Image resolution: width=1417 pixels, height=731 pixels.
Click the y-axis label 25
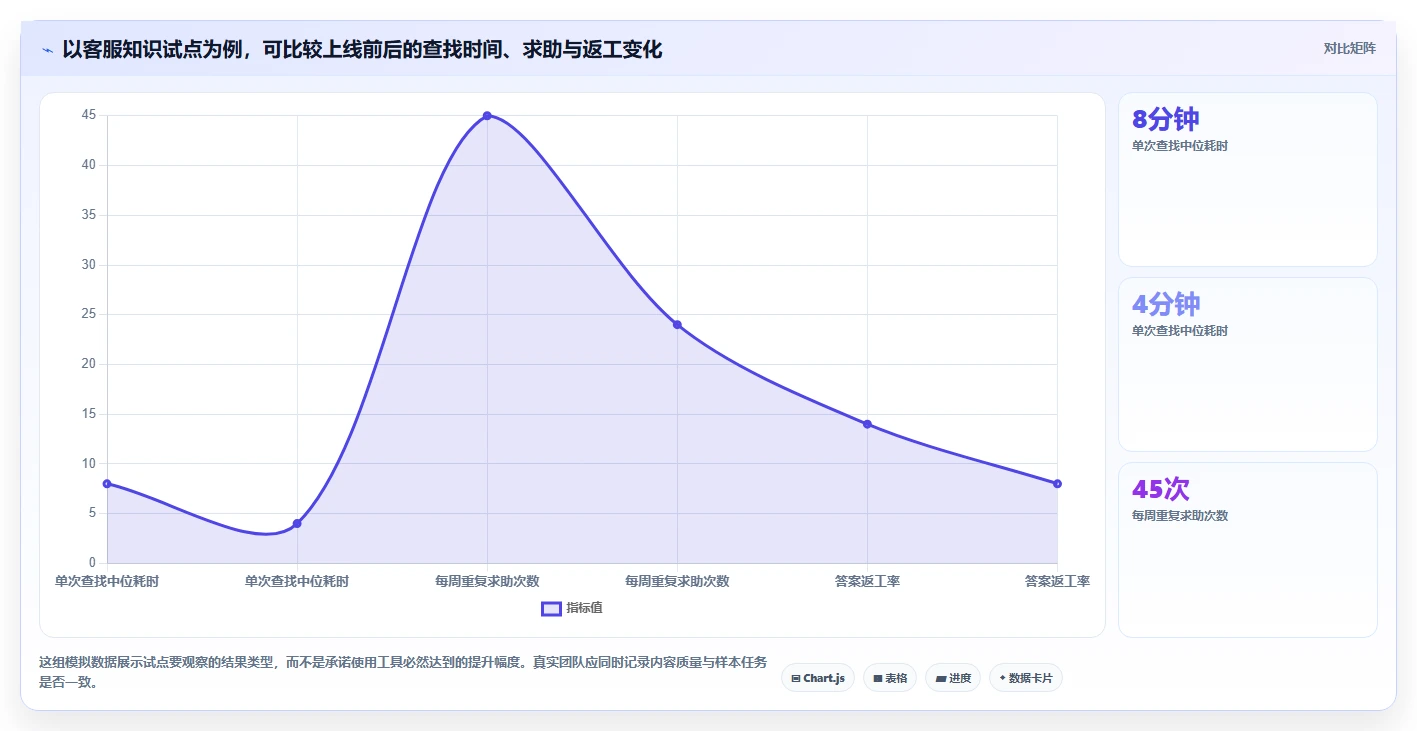(x=89, y=314)
